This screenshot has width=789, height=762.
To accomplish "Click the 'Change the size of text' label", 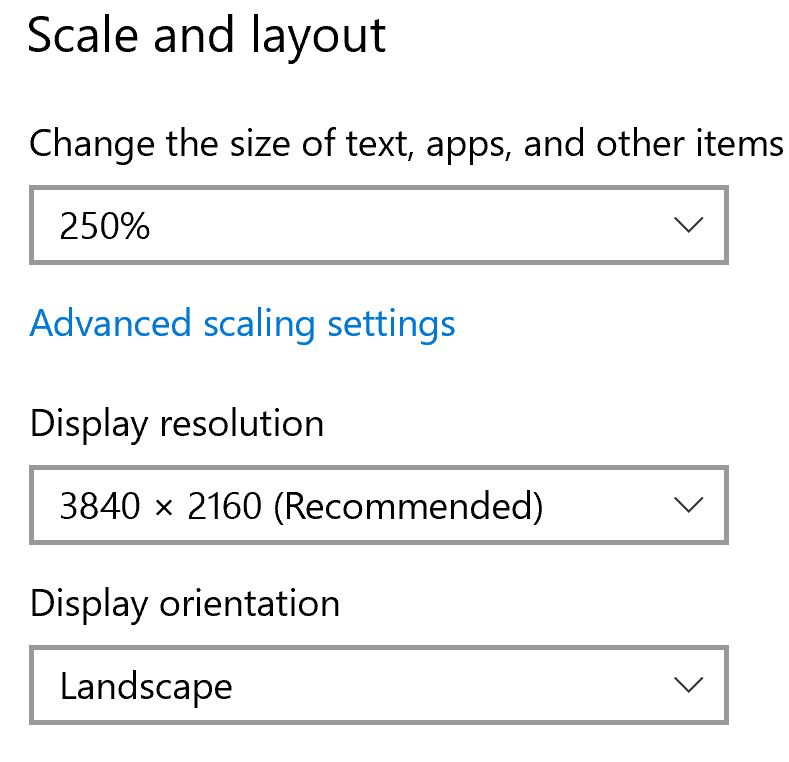I will click(x=406, y=144).
